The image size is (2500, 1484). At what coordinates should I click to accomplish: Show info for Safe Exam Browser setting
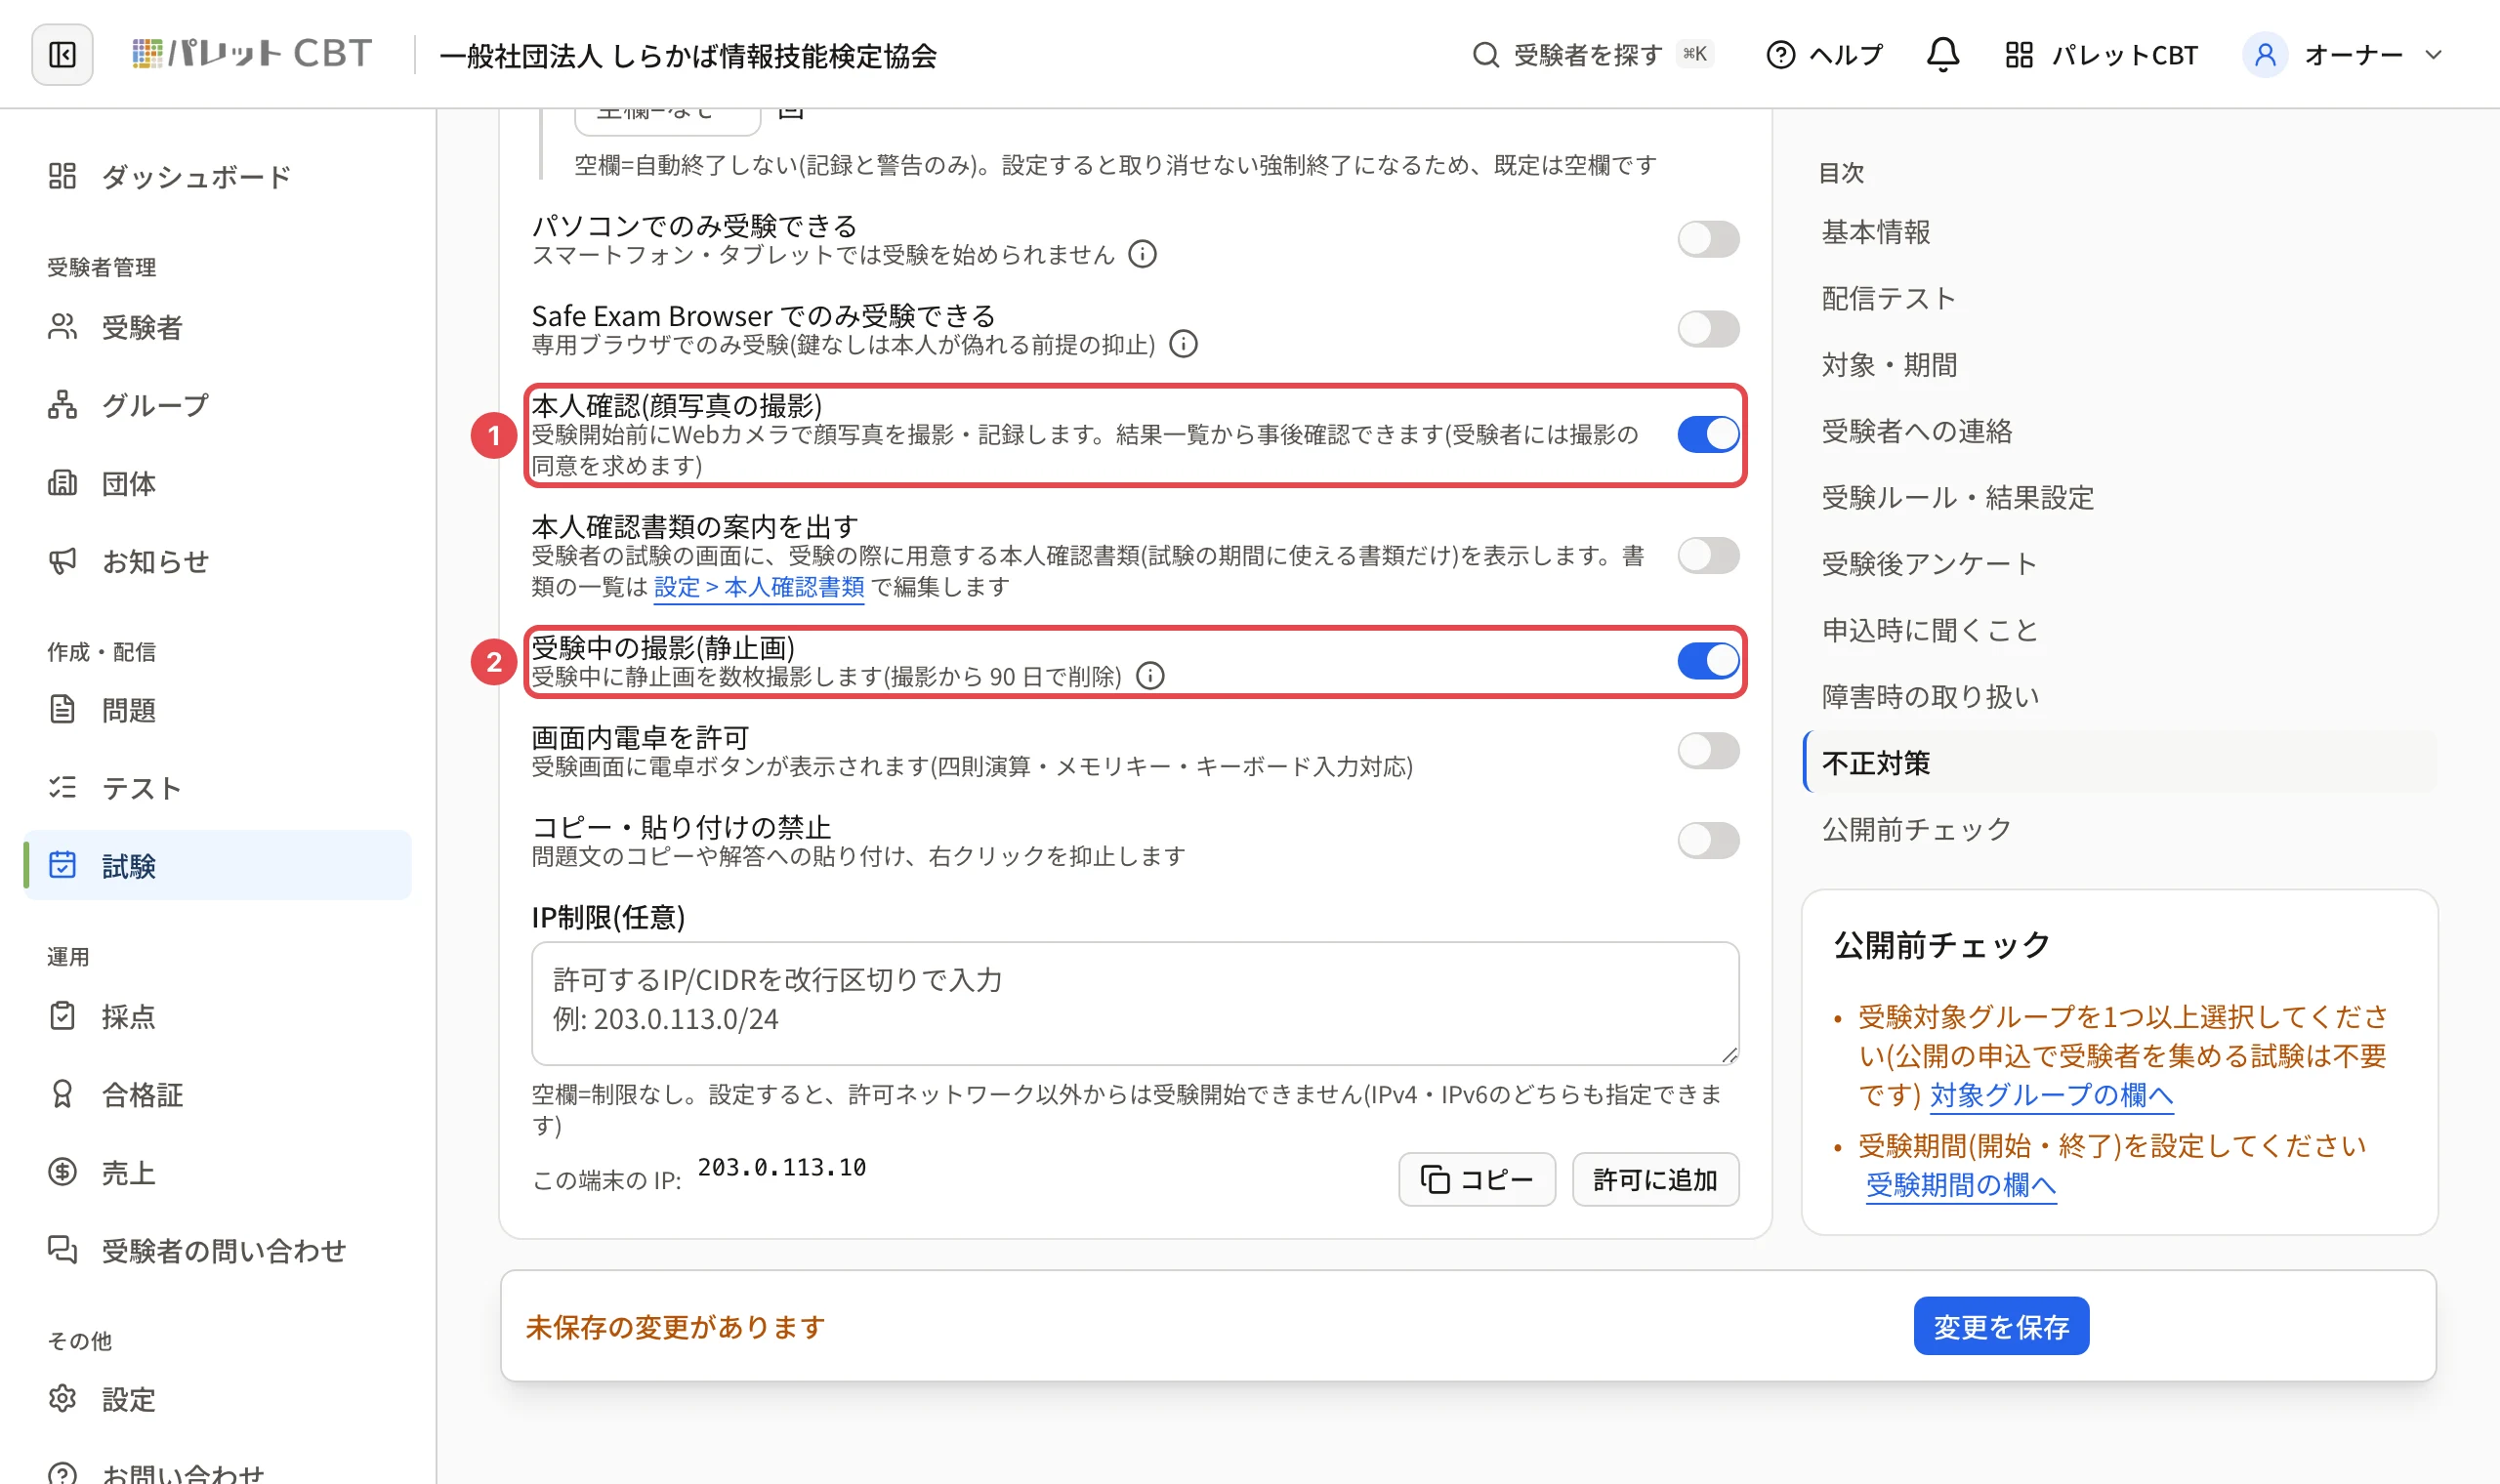(1183, 344)
